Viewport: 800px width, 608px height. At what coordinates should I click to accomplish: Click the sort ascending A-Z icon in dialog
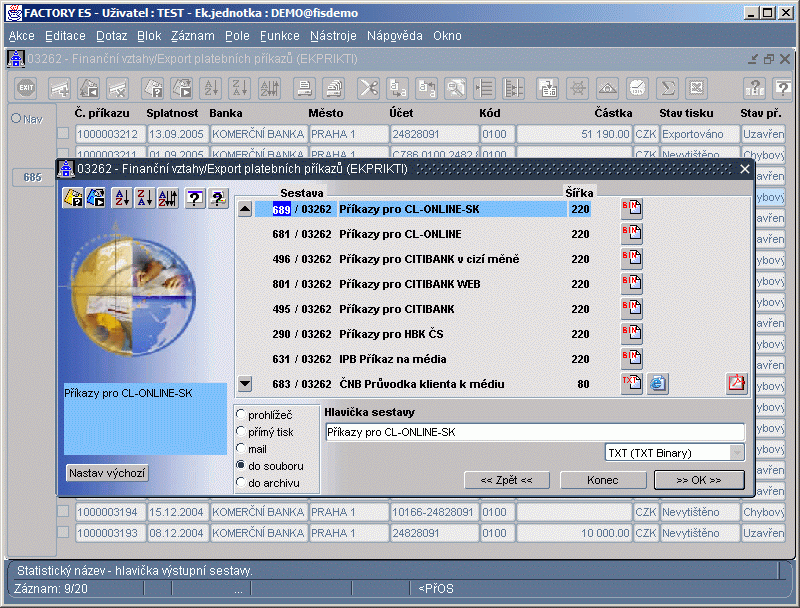pyautogui.click(x=122, y=198)
